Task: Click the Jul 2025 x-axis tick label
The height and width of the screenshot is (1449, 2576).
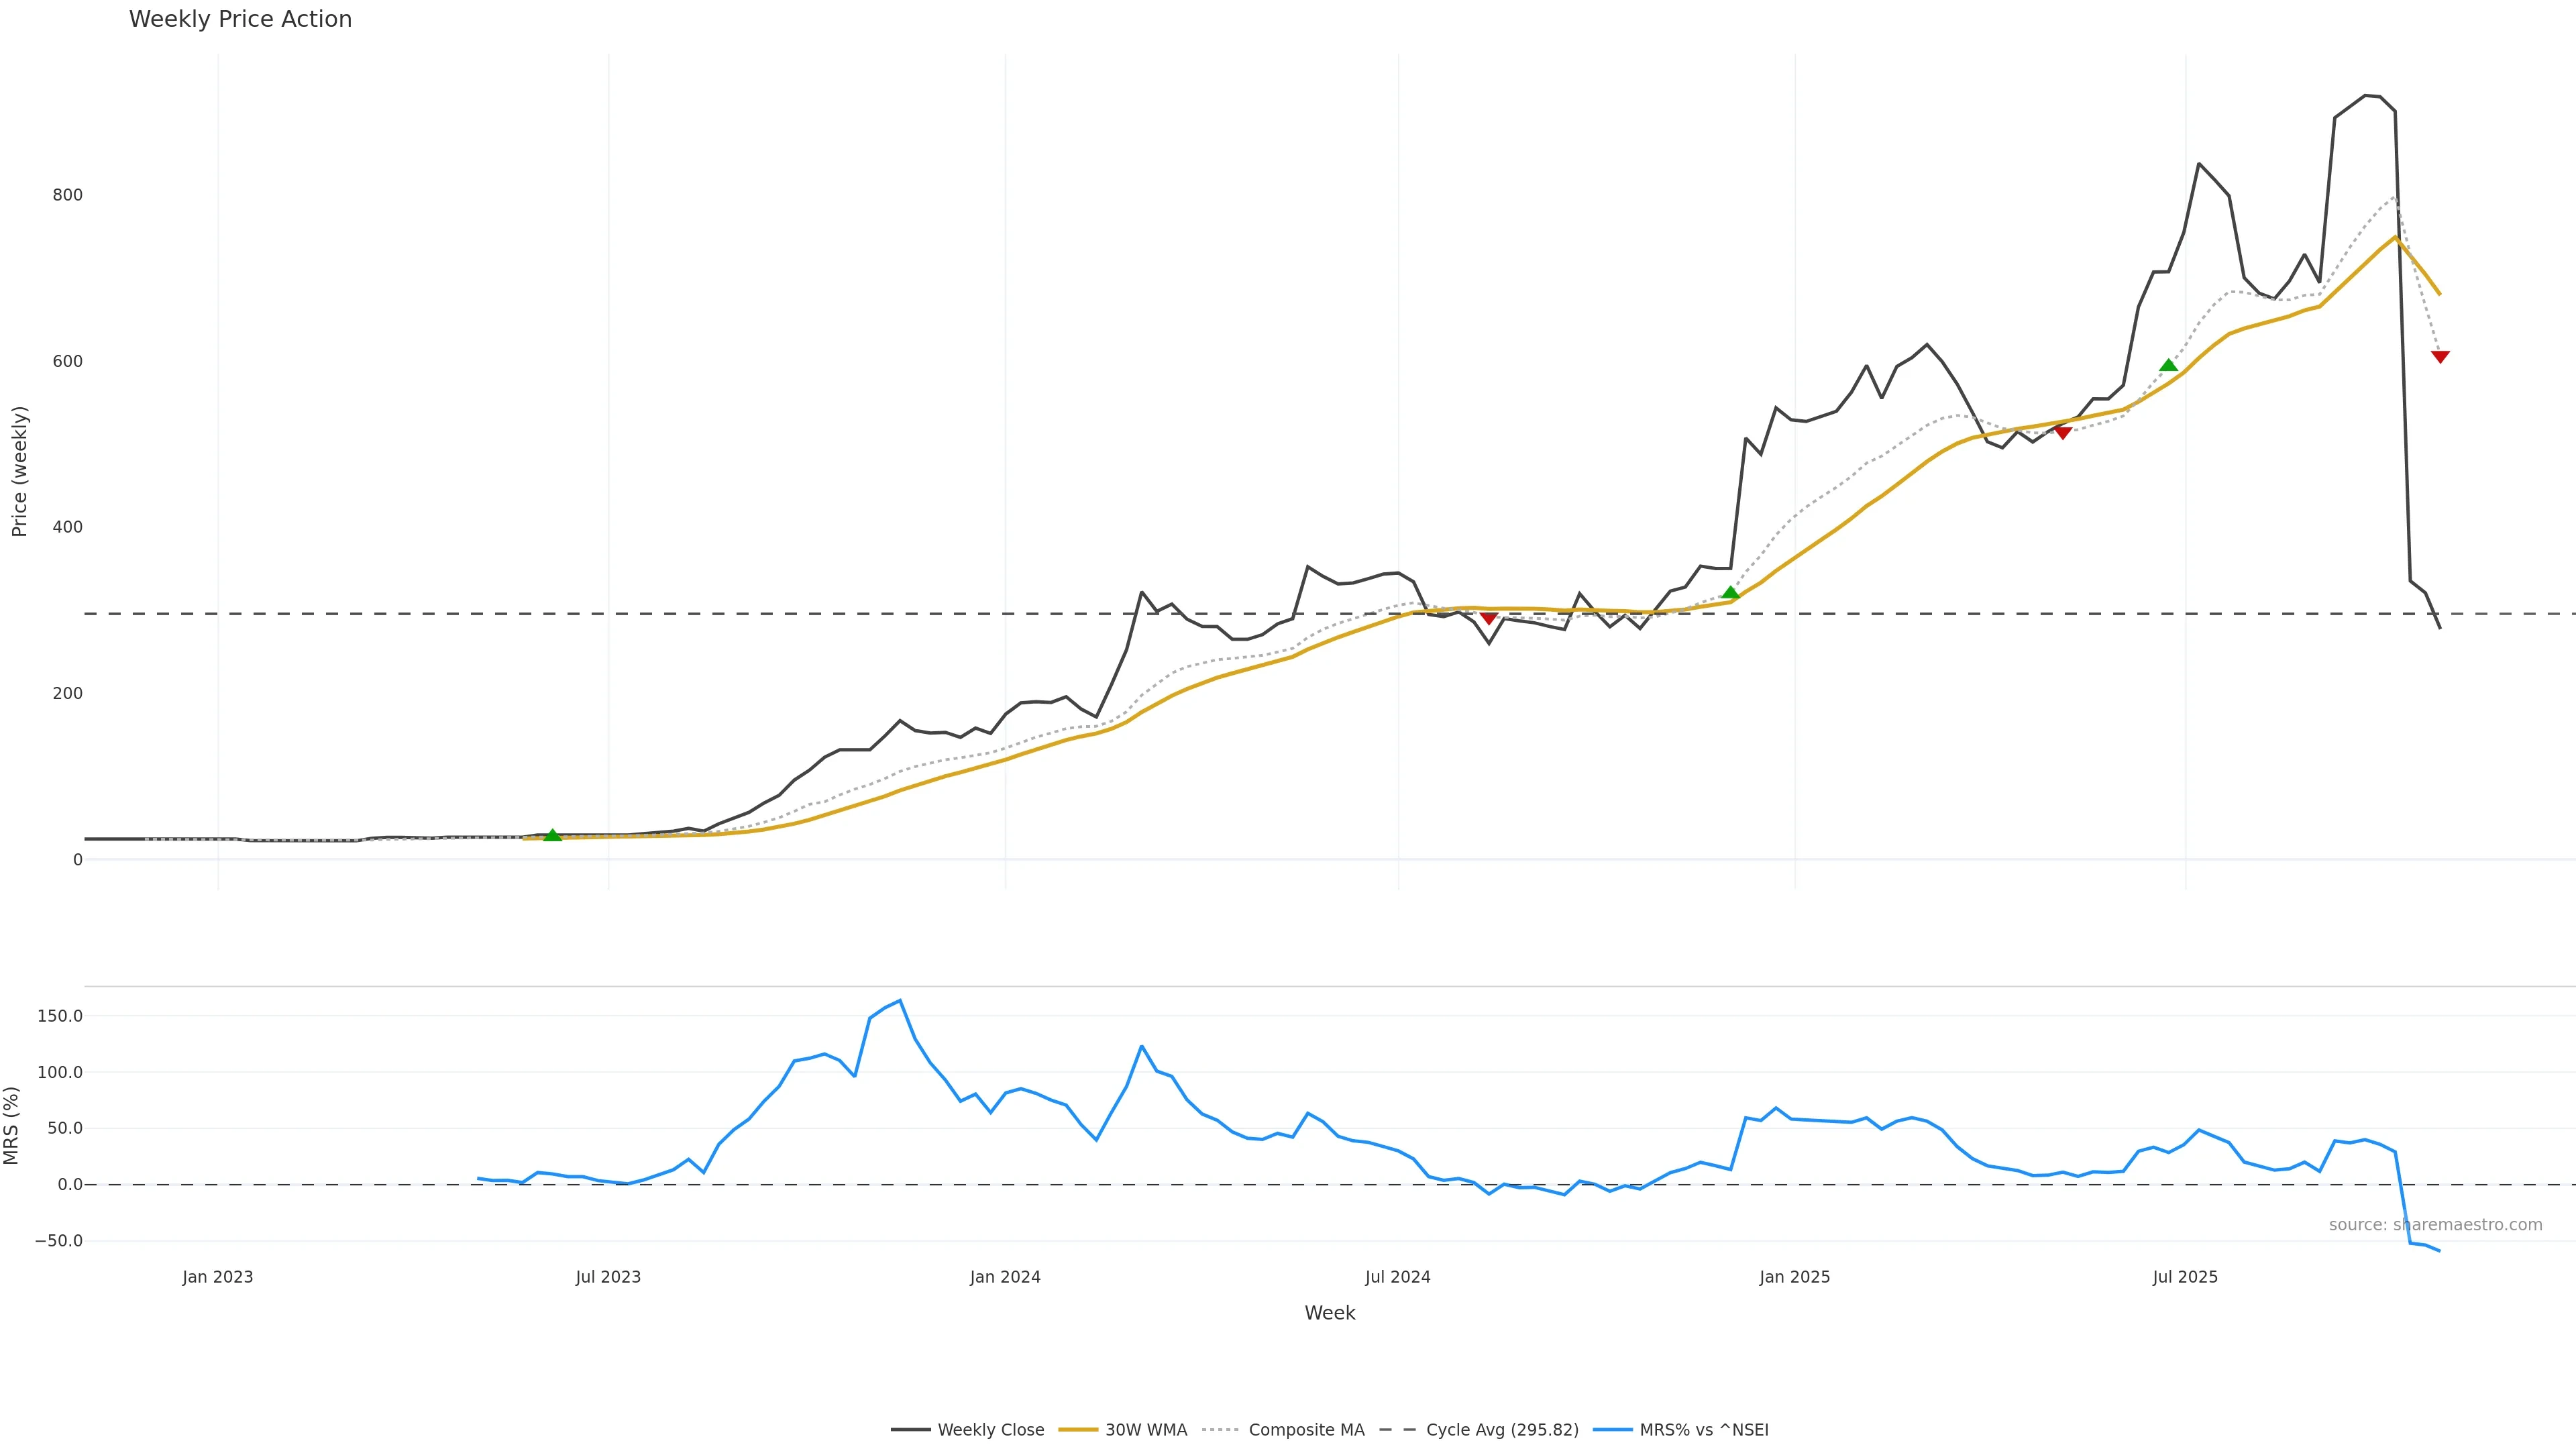Action: pos(2185,1277)
